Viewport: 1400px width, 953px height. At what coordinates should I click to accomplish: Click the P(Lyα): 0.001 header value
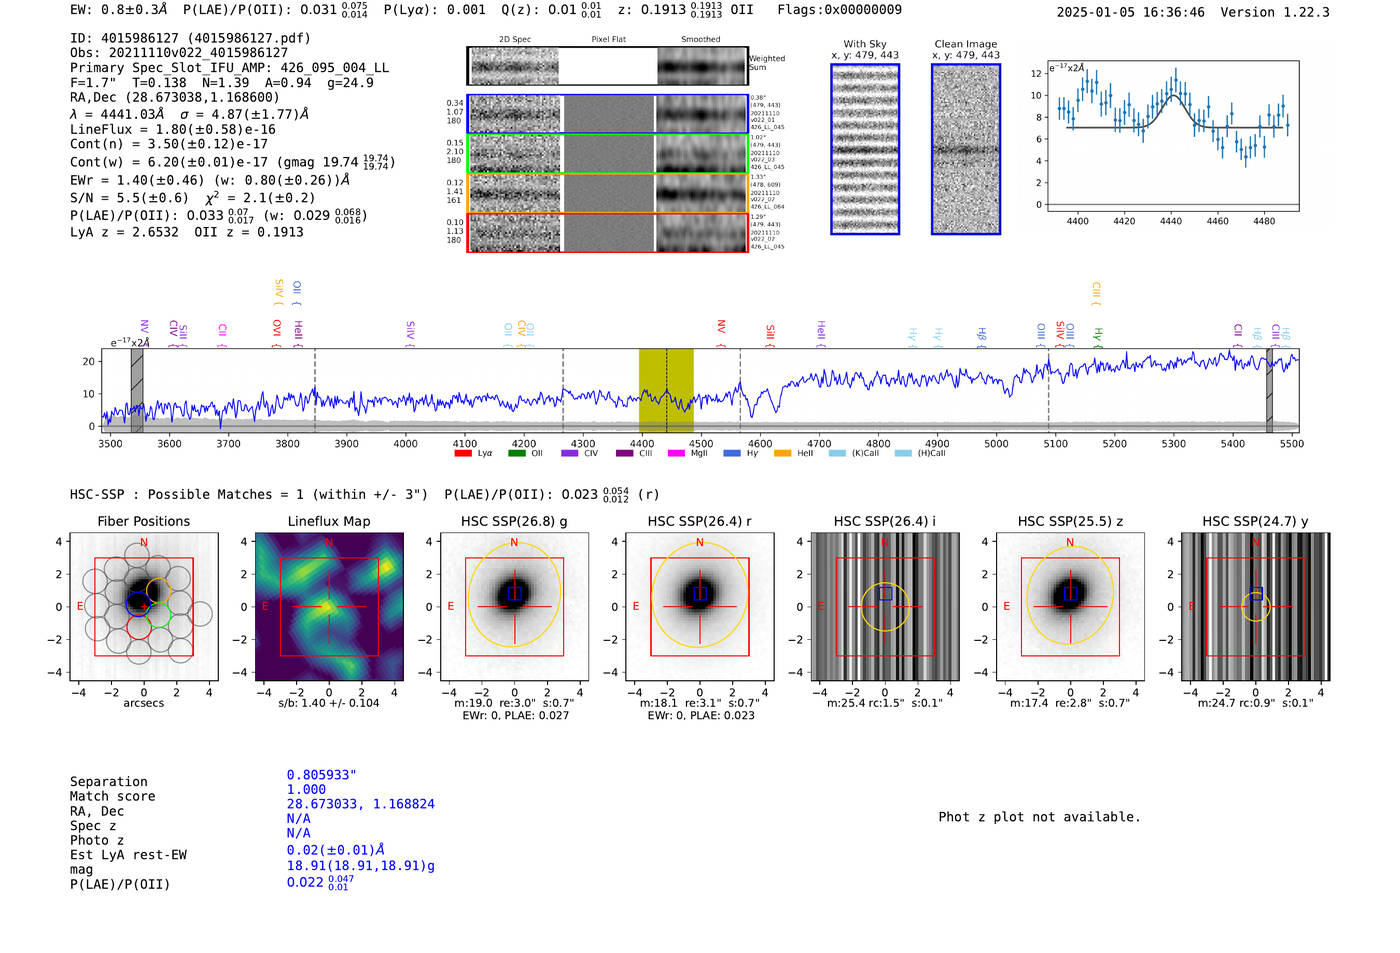[x=434, y=10]
